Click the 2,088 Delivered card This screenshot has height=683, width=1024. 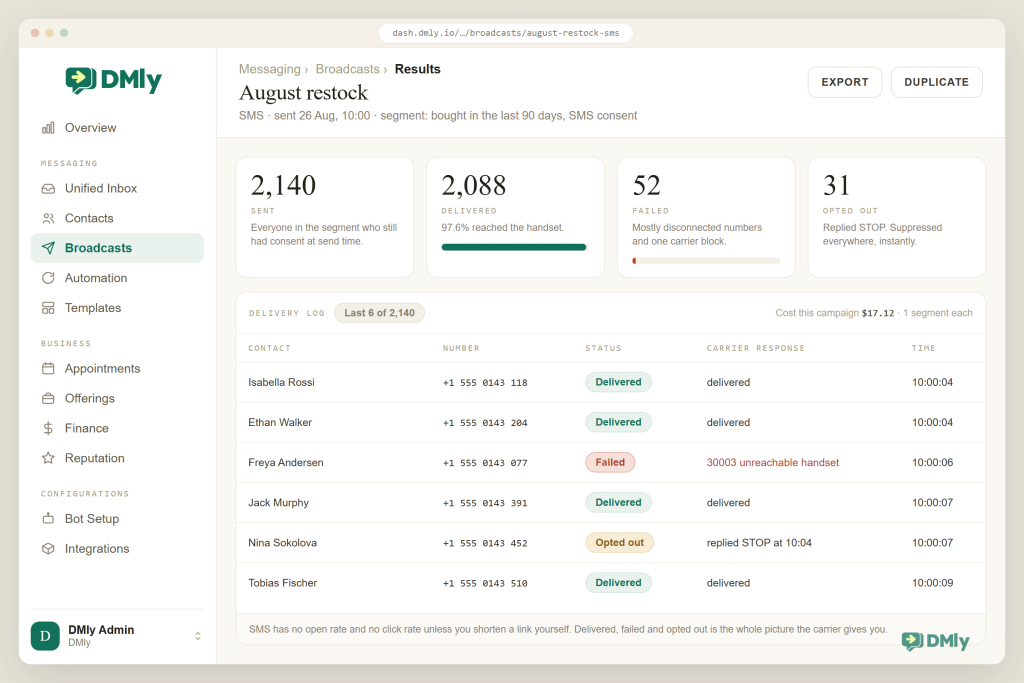point(515,217)
